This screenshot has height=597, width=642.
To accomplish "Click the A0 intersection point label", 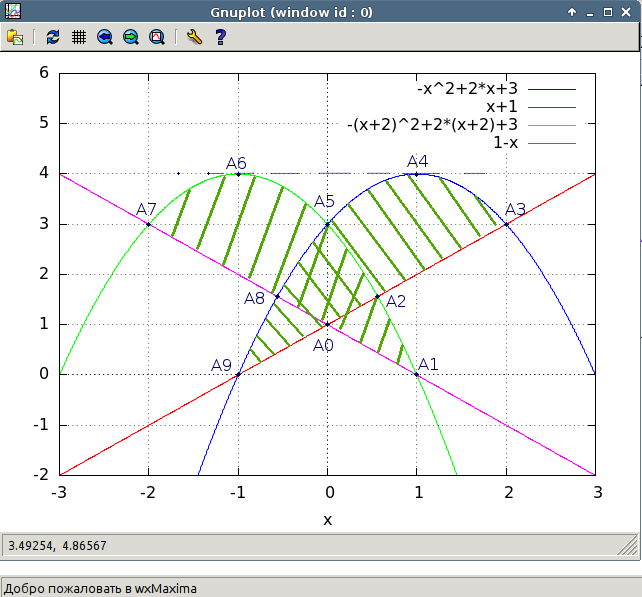I will (322, 345).
